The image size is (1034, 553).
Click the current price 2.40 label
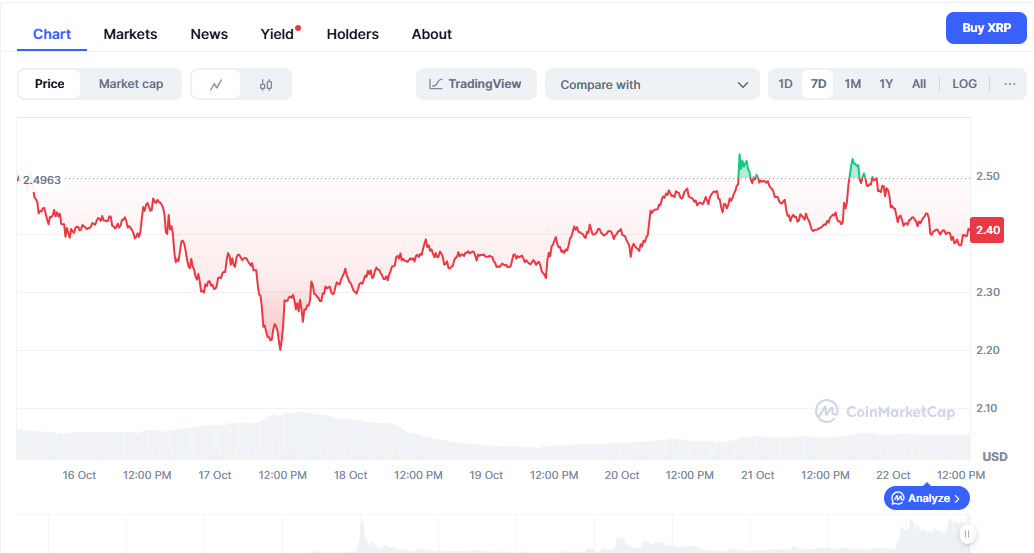pyautogui.click(x=988, y=231)
